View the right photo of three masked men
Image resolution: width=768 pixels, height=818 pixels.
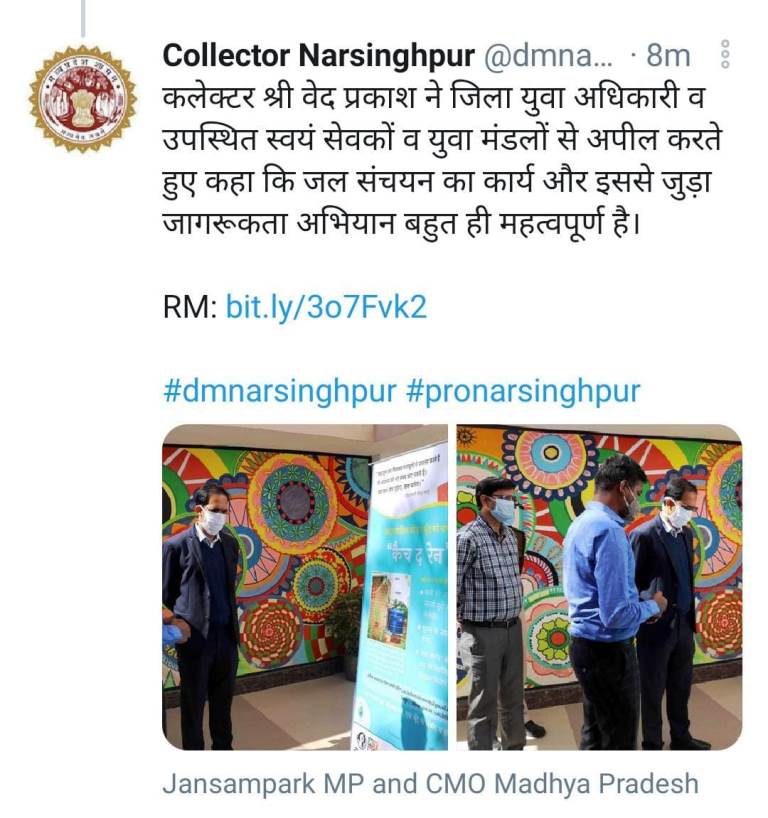click(x=599, y=587)
